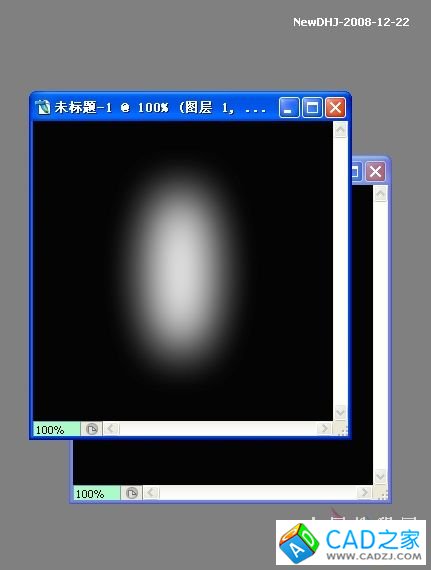Screen dimensions: 431x570
Task: Click the scroll left arrow of the back window
Action: (151, 493)
